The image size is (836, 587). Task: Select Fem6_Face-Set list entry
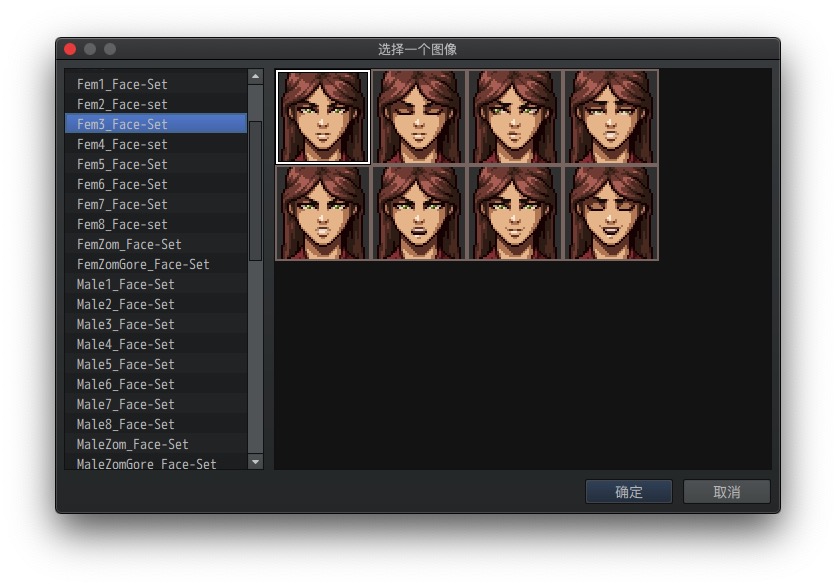[x=156, y=184]
